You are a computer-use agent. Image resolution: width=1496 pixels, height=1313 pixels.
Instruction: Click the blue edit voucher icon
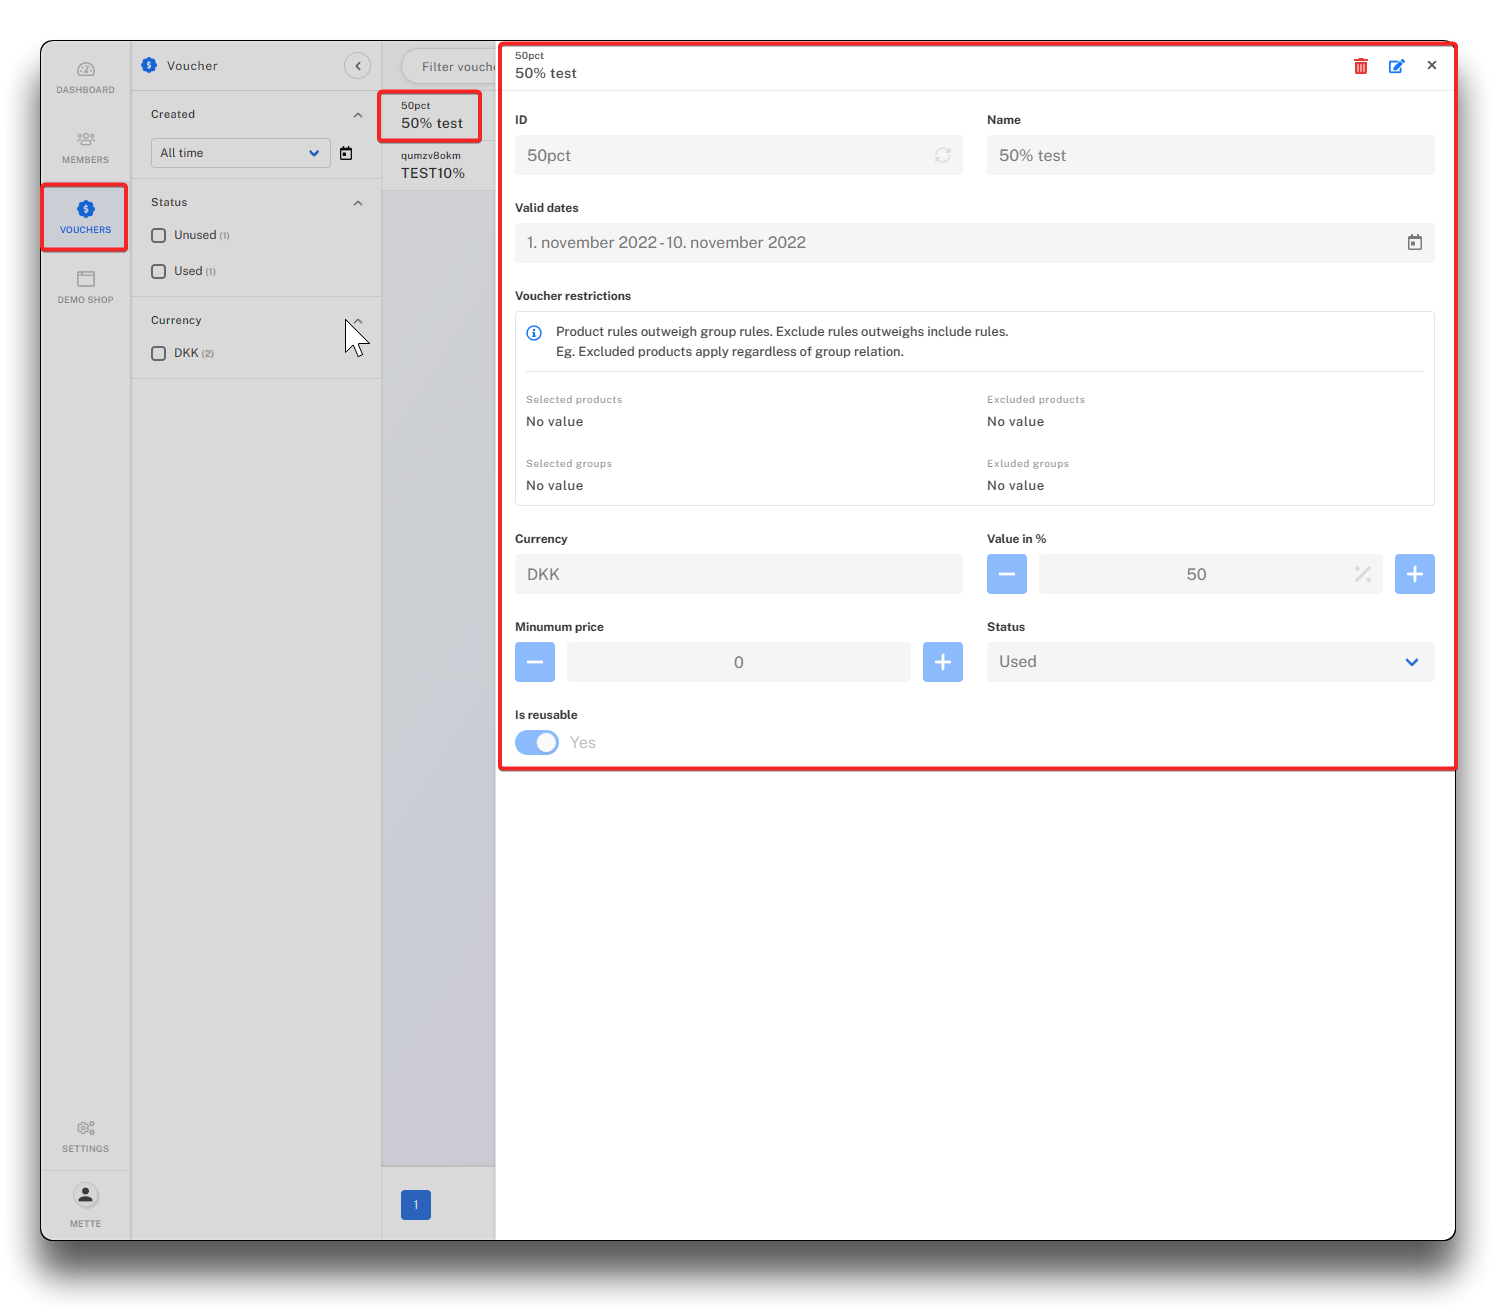(x=1396, y=66)
